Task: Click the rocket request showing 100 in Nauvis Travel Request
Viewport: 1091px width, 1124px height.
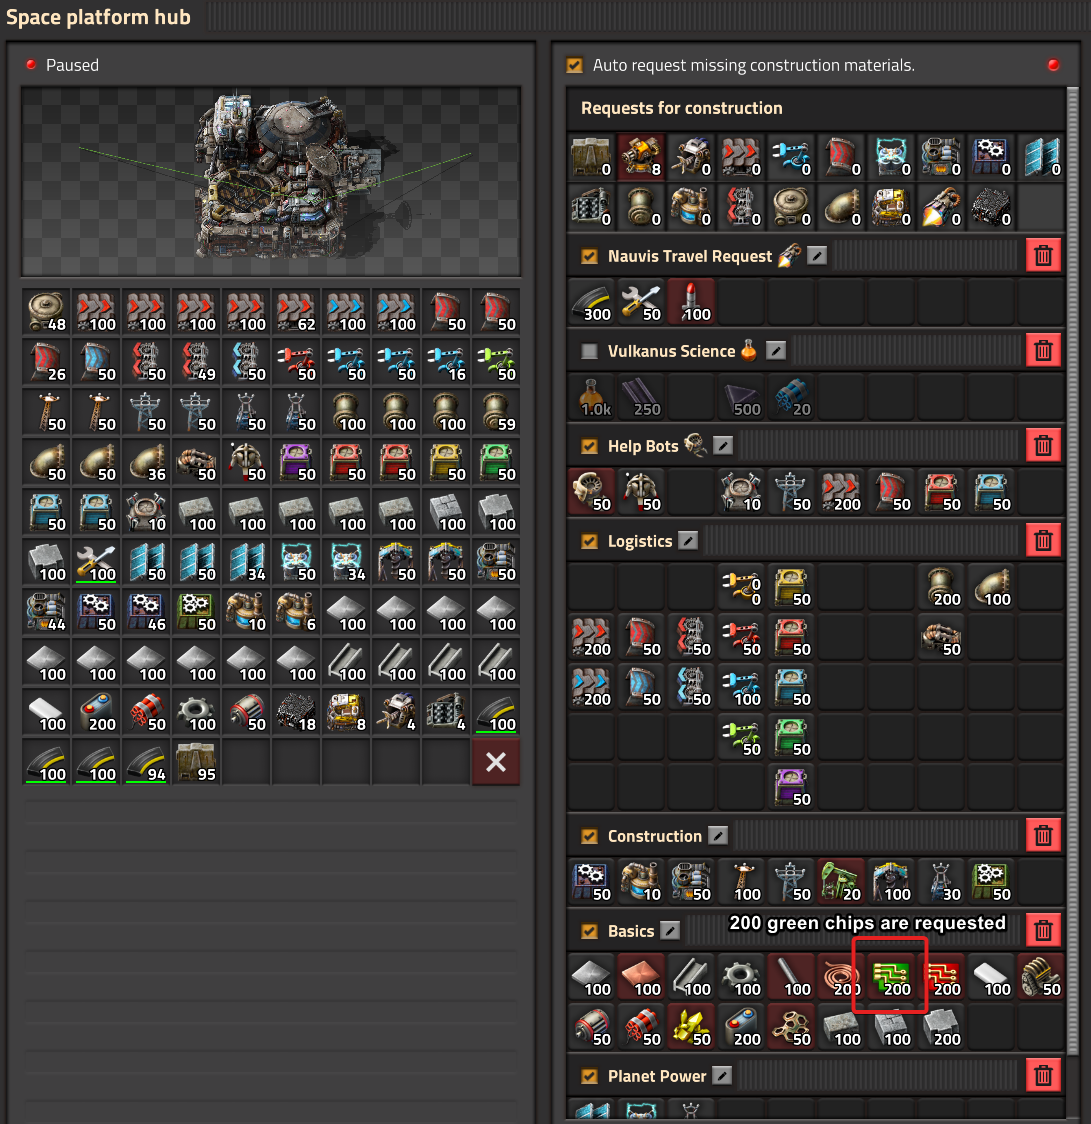Action: [x=692, y=300]
